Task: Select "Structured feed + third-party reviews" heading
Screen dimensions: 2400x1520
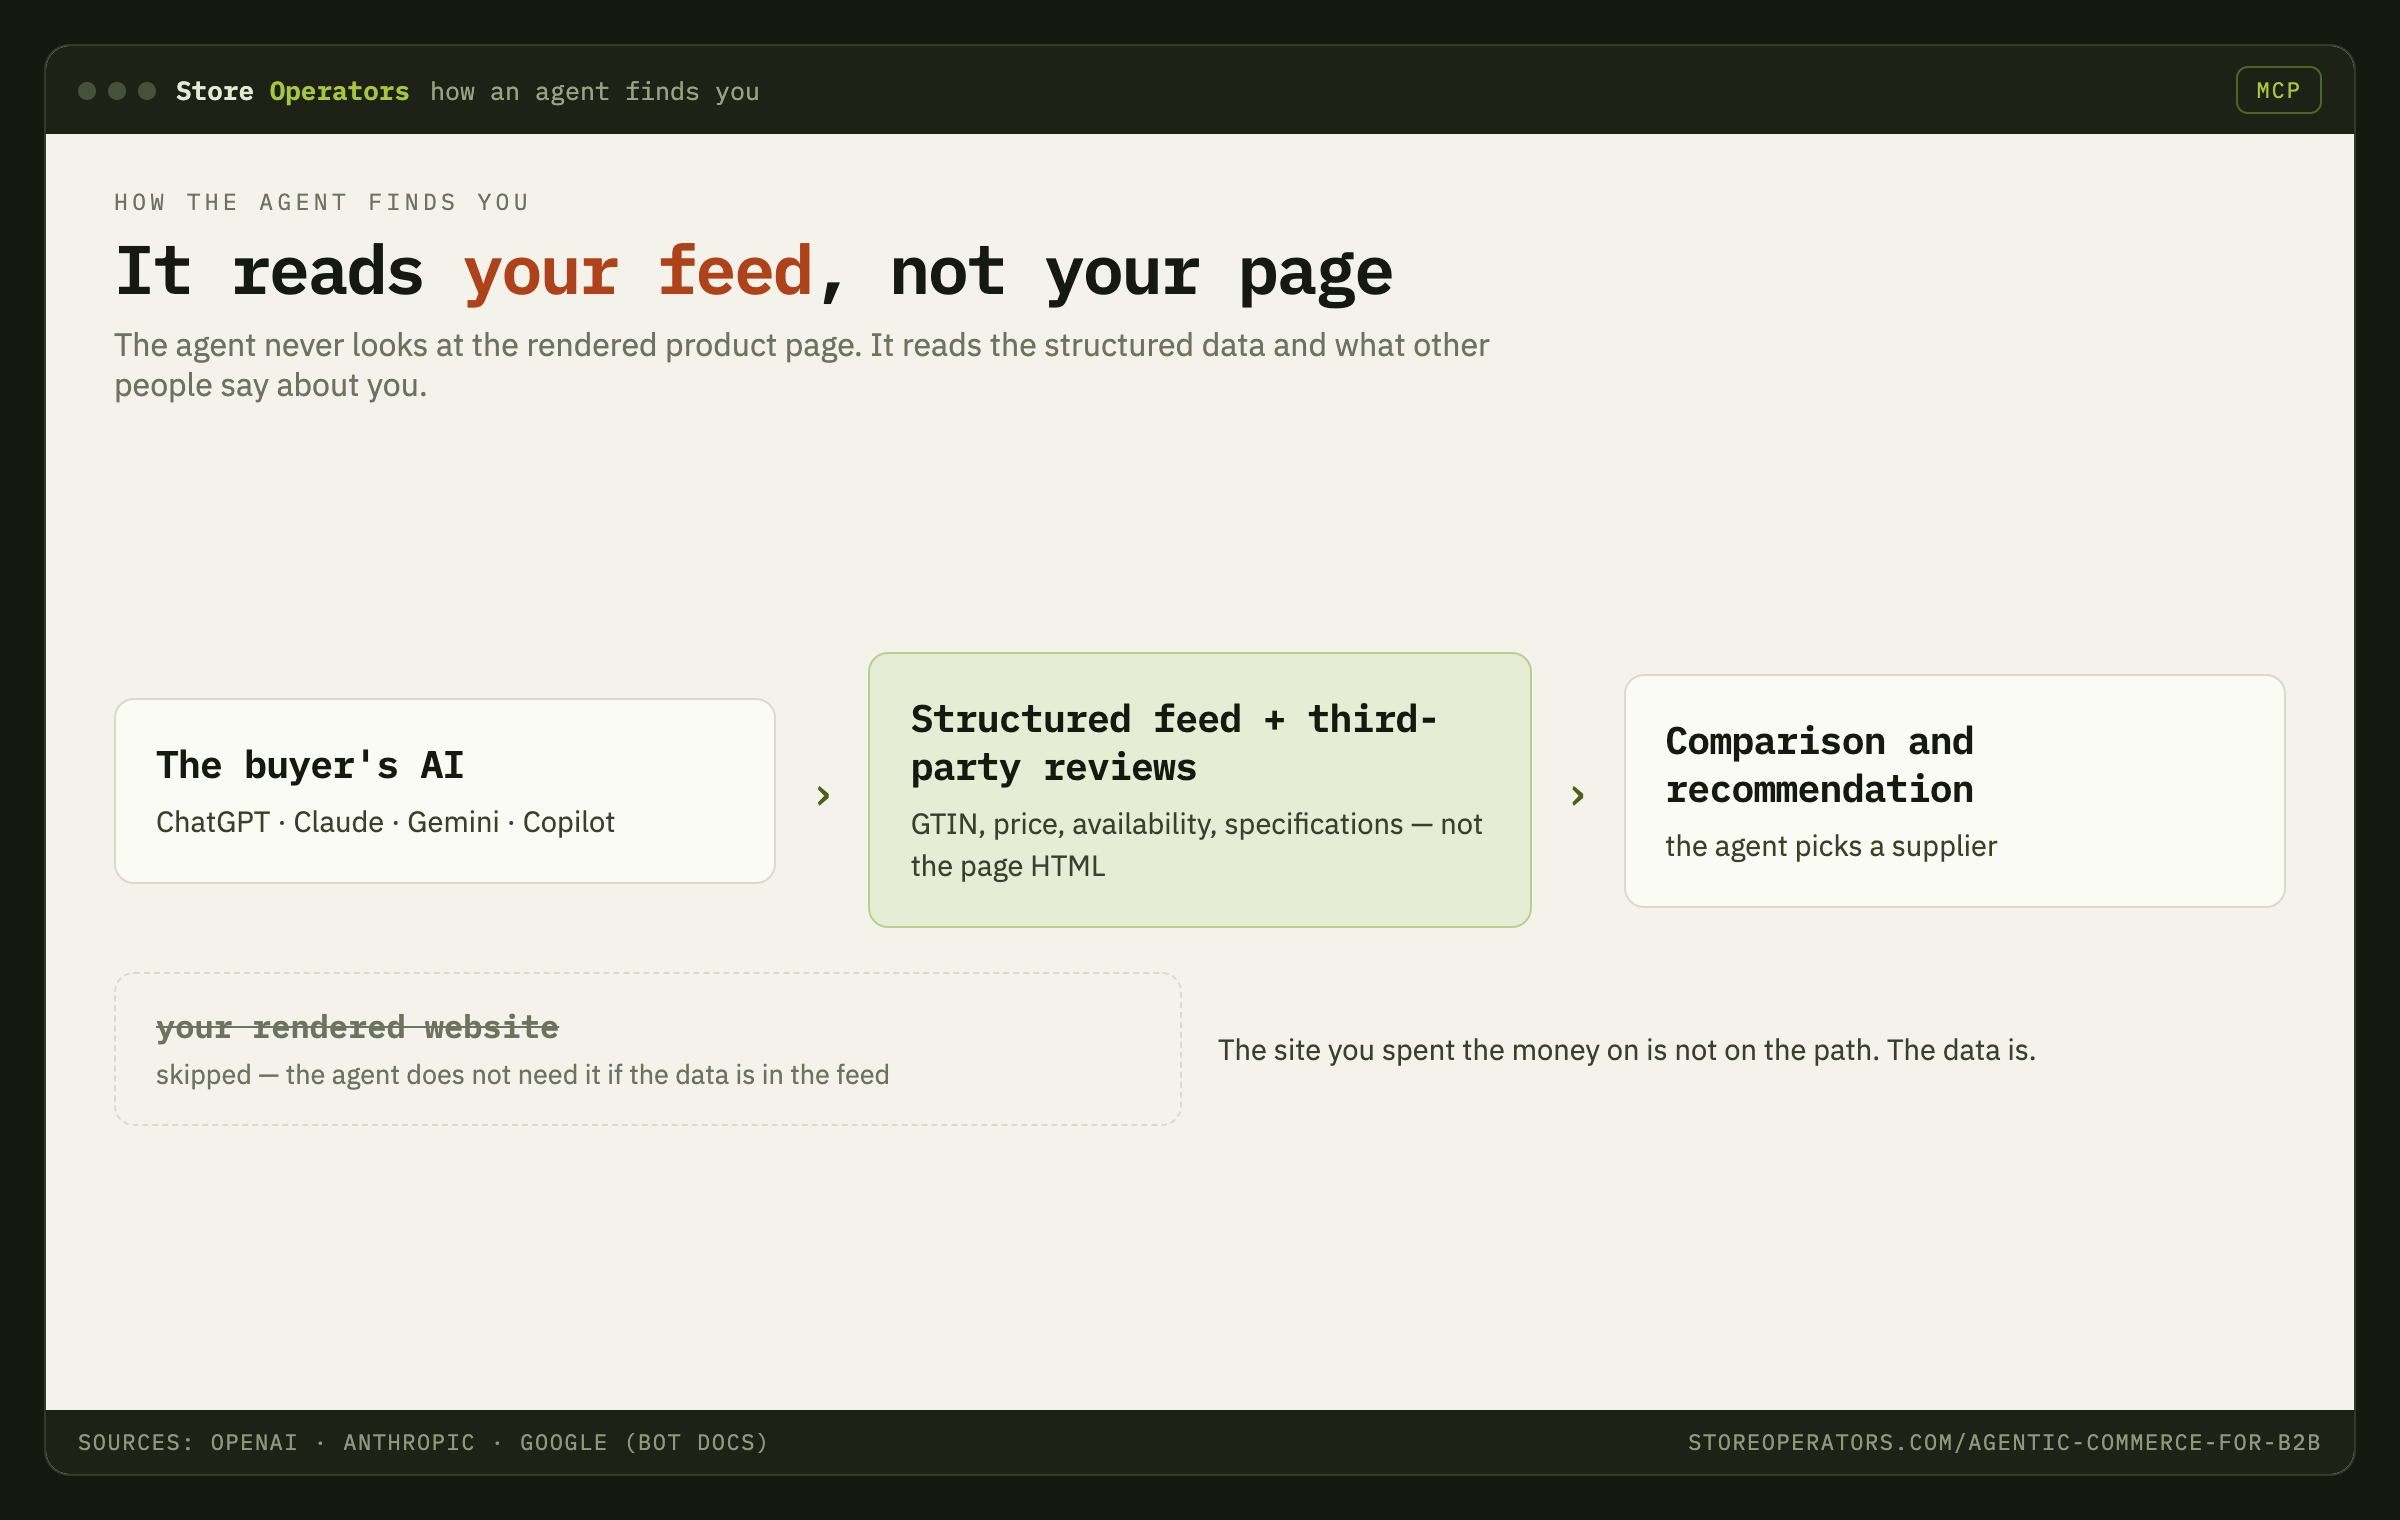Action: [1174, 743]
